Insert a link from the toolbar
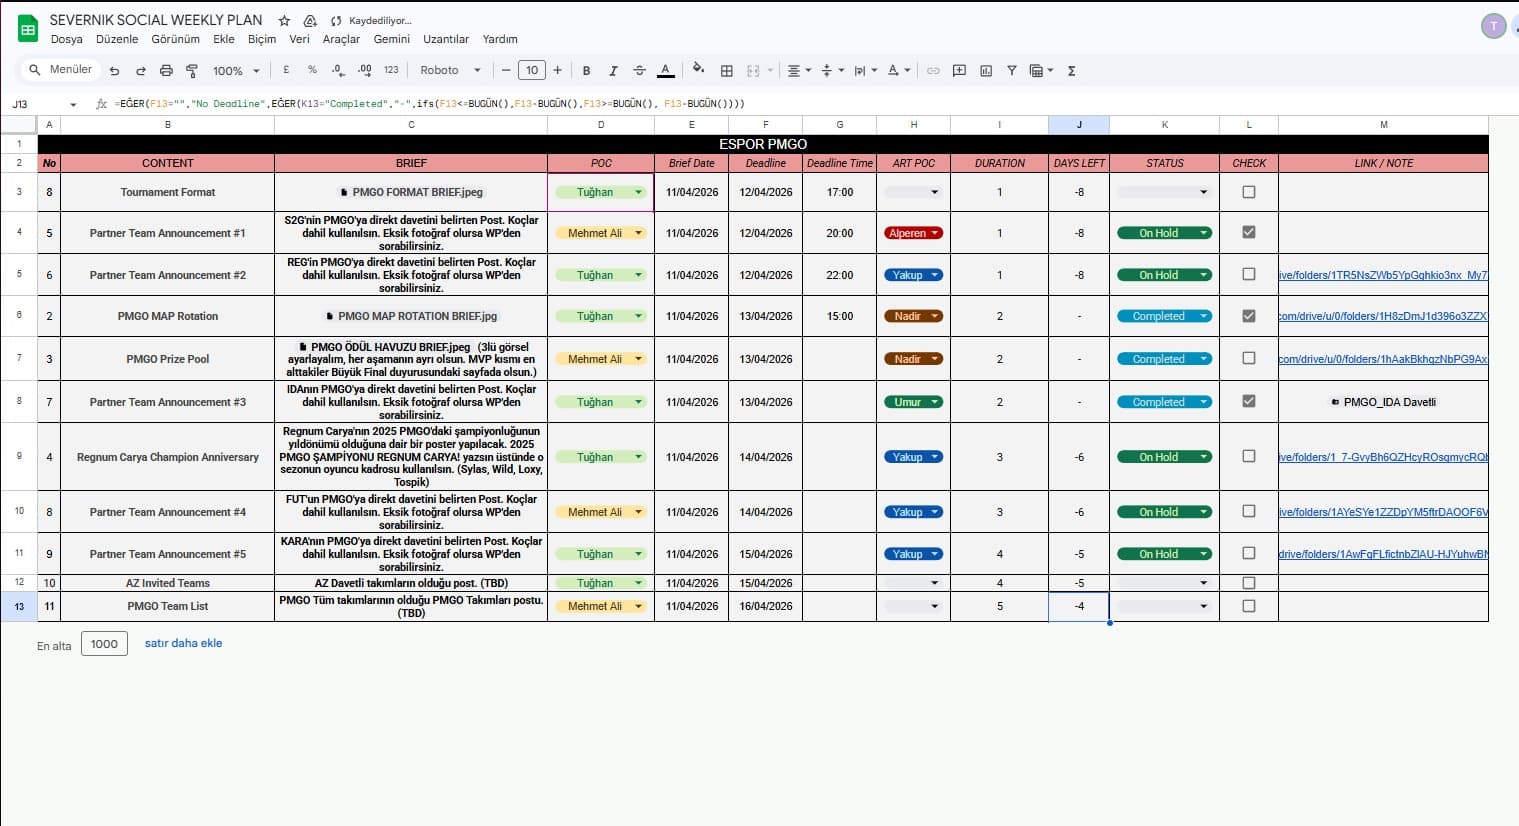 point(933,71)
